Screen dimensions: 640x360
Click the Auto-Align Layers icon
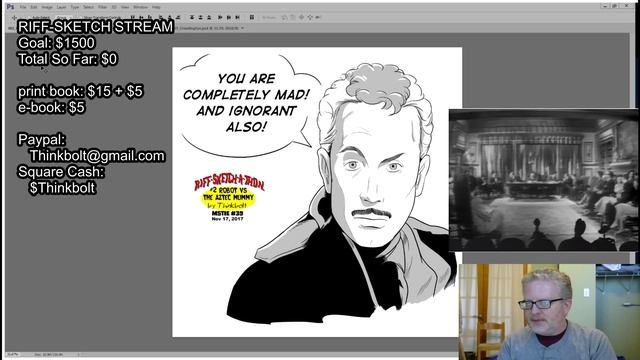coord(252,18)
